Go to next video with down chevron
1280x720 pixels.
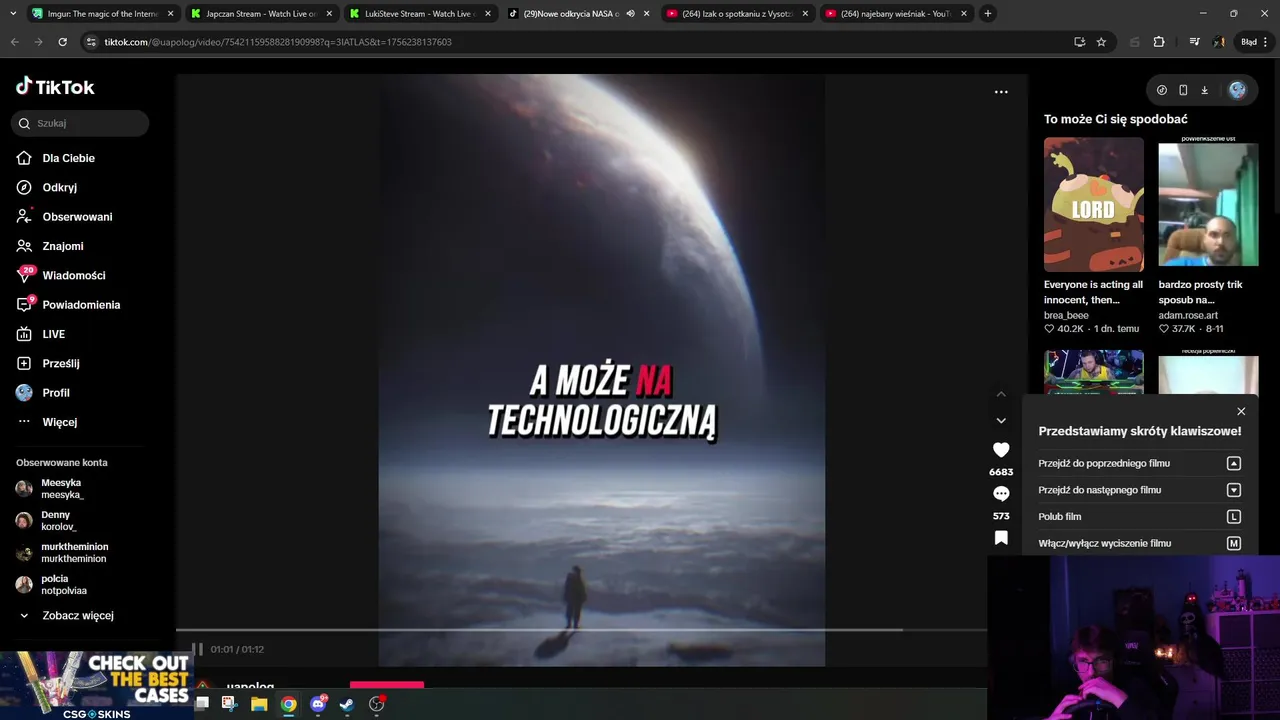point(1001,421)
